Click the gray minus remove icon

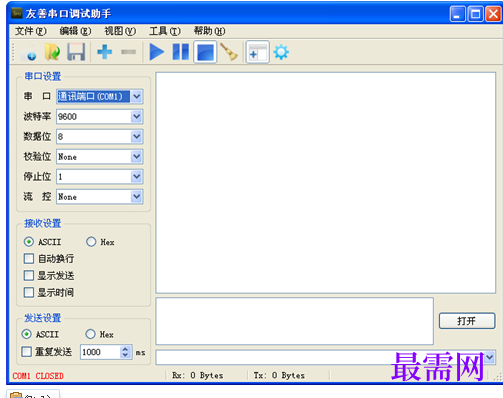128,52
